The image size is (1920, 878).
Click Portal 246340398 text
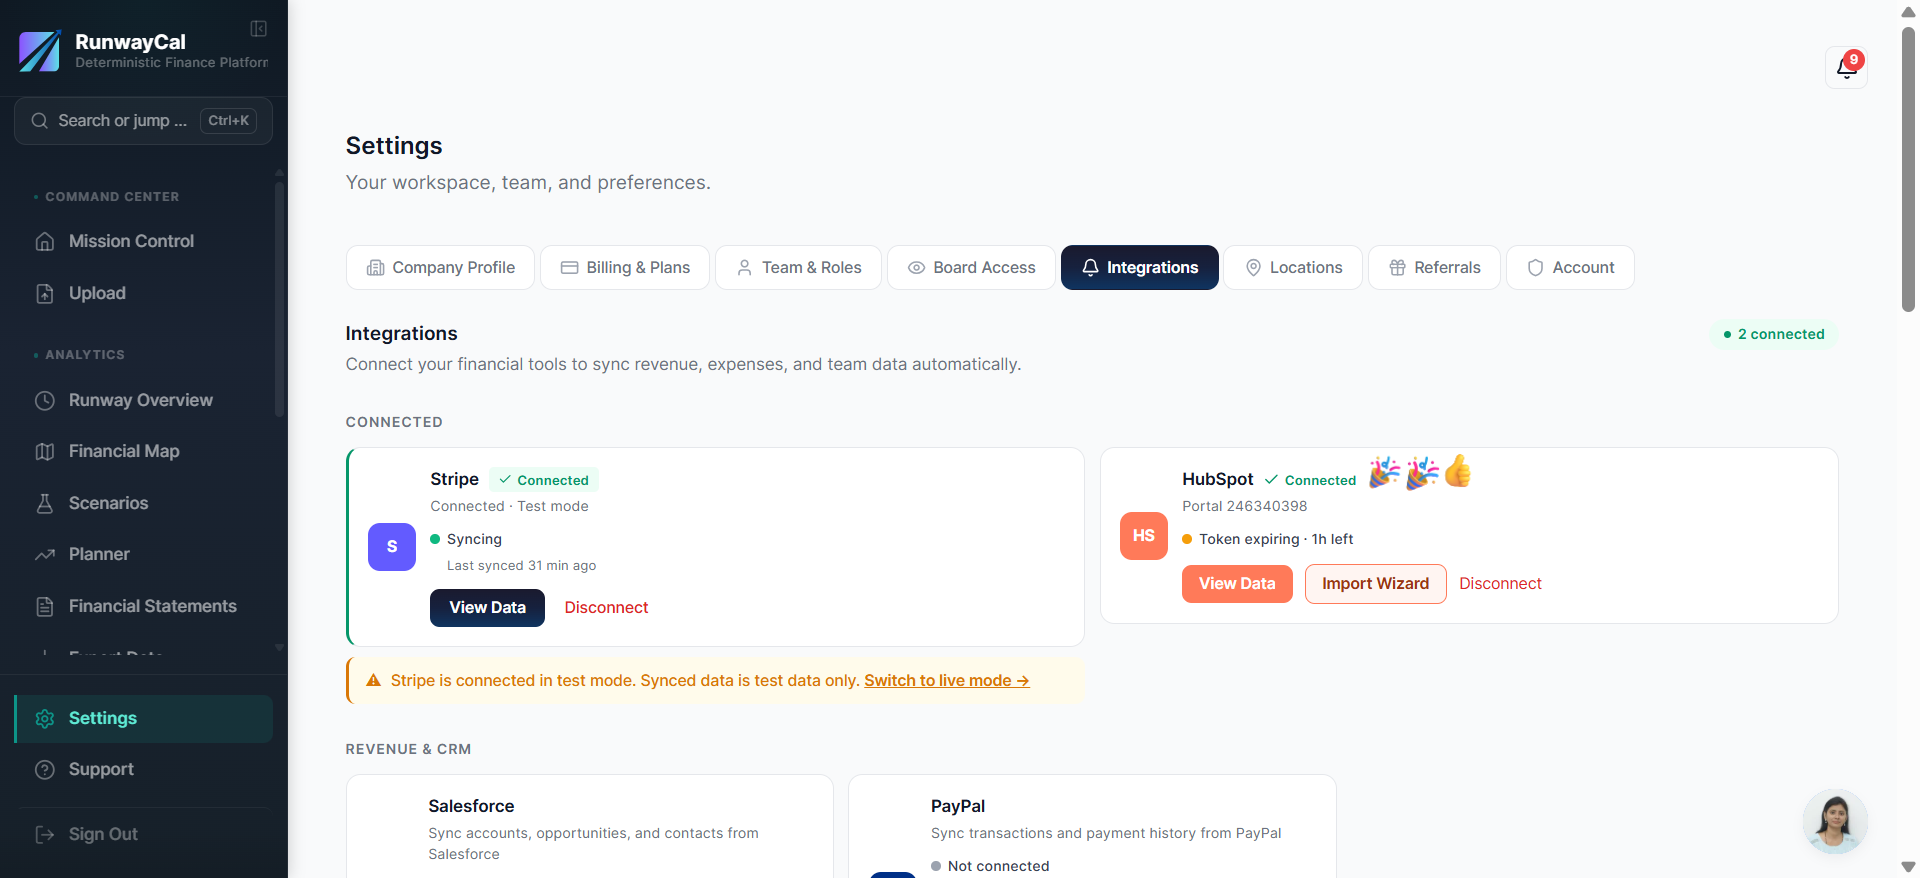click(1244, 507)
